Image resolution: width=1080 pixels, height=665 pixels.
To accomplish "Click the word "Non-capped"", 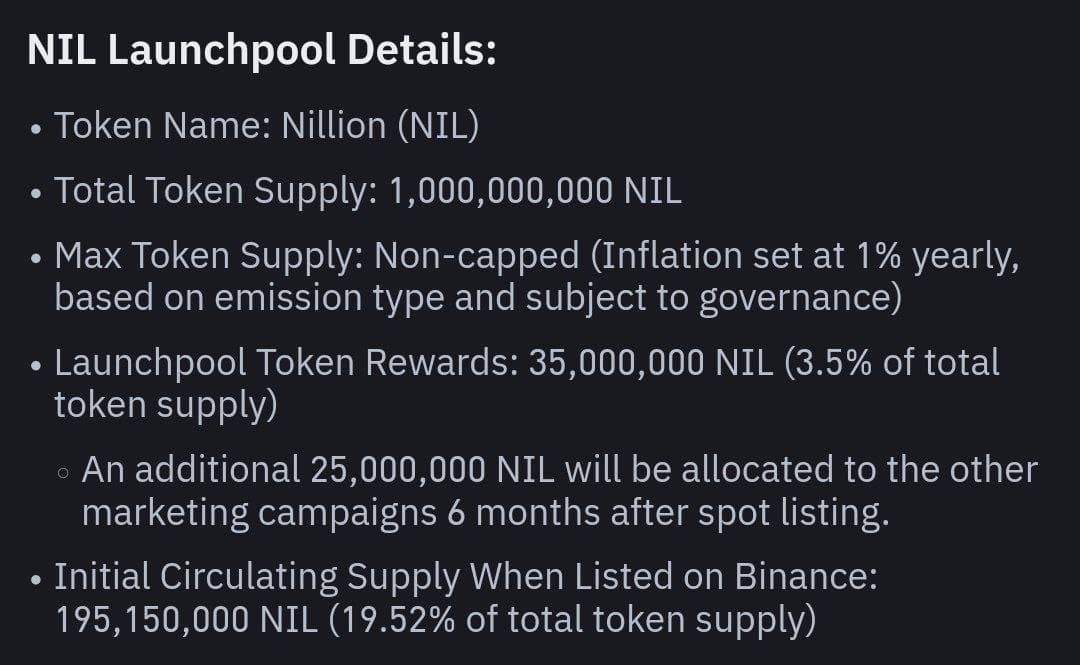I will (x=476, y=256).
